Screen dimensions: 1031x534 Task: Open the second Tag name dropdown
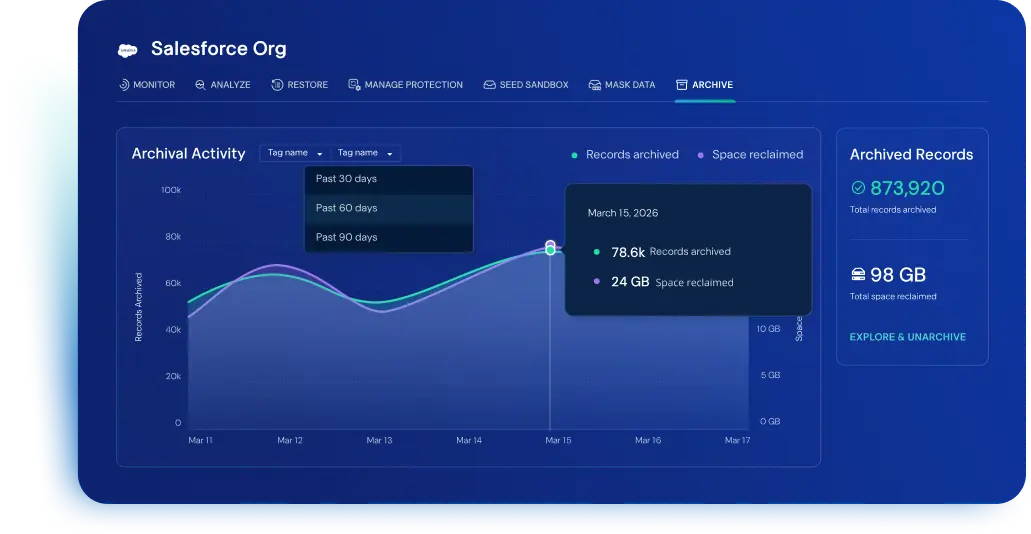[x=366, y=153]
